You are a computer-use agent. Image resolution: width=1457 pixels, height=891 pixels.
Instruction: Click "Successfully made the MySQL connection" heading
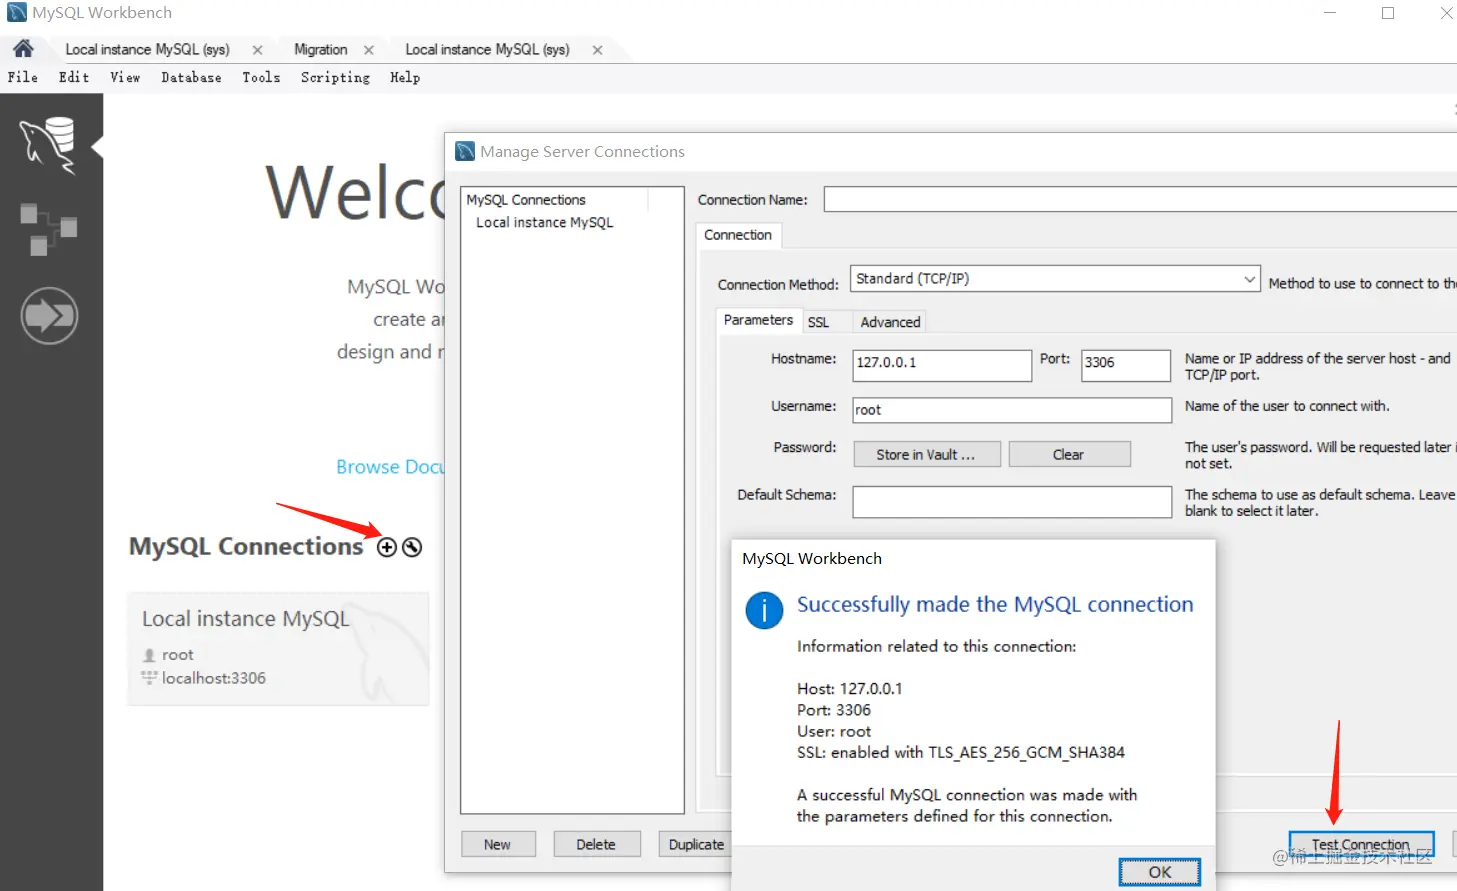995,605
